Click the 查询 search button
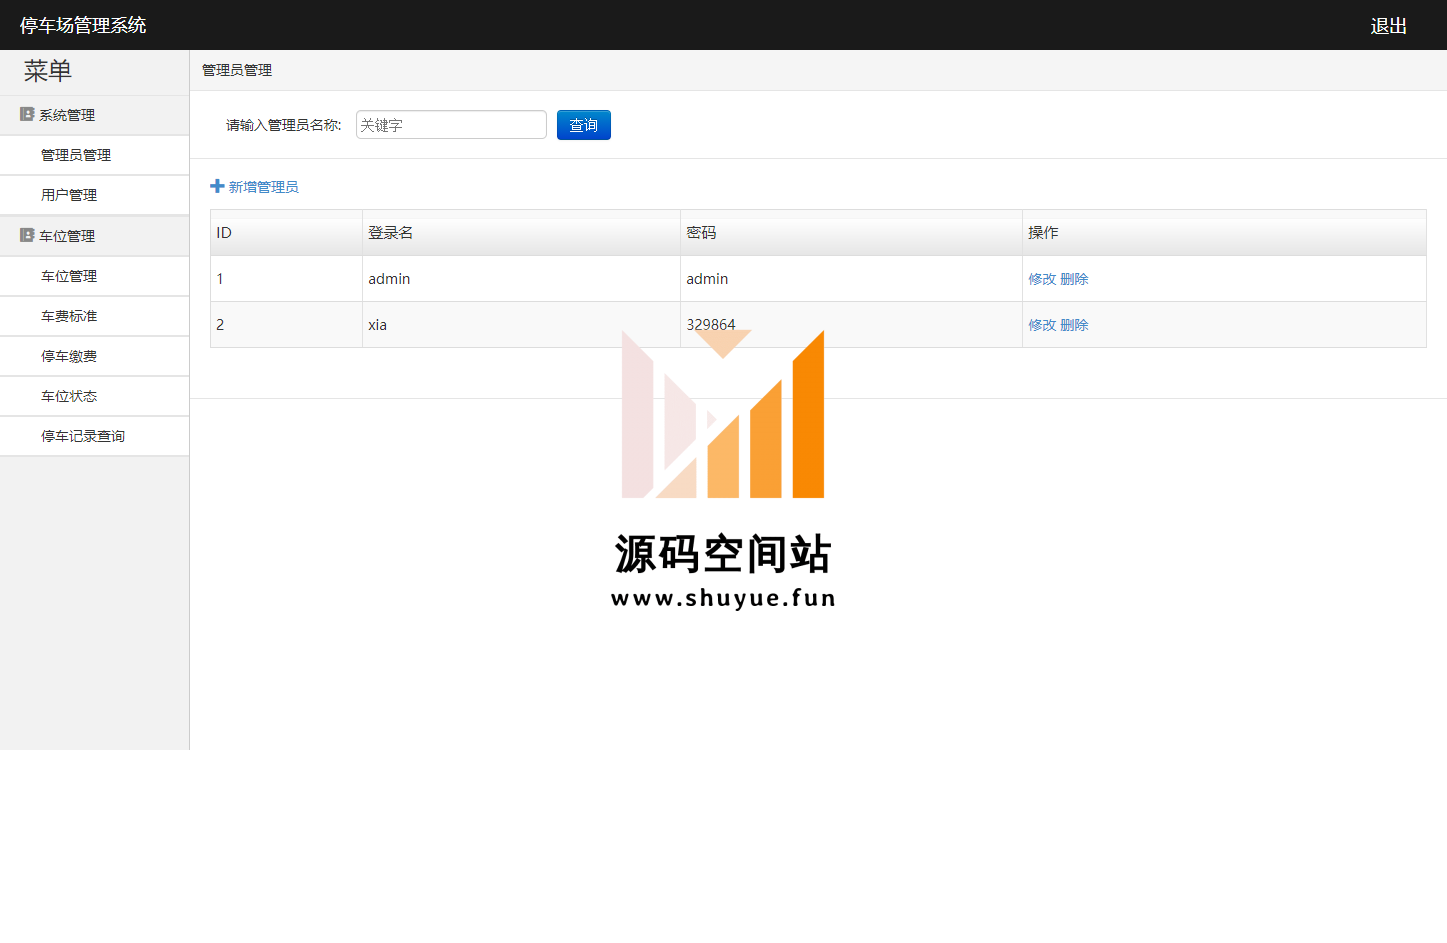The height and width of the screenshot is (943, 1447). pyautogui.click(x=584, y=125)
